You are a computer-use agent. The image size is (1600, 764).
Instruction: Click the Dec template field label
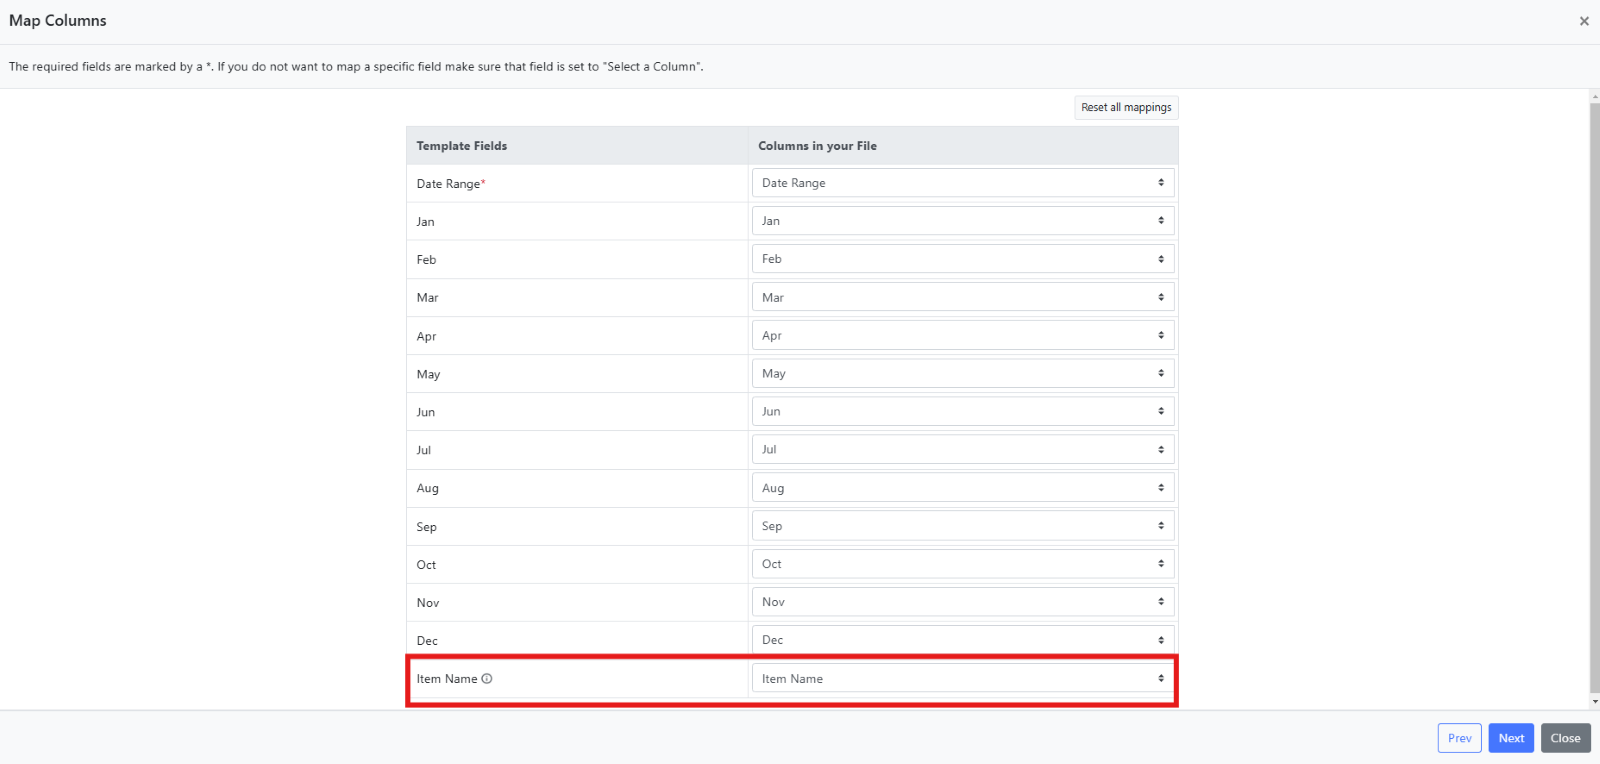428,641
